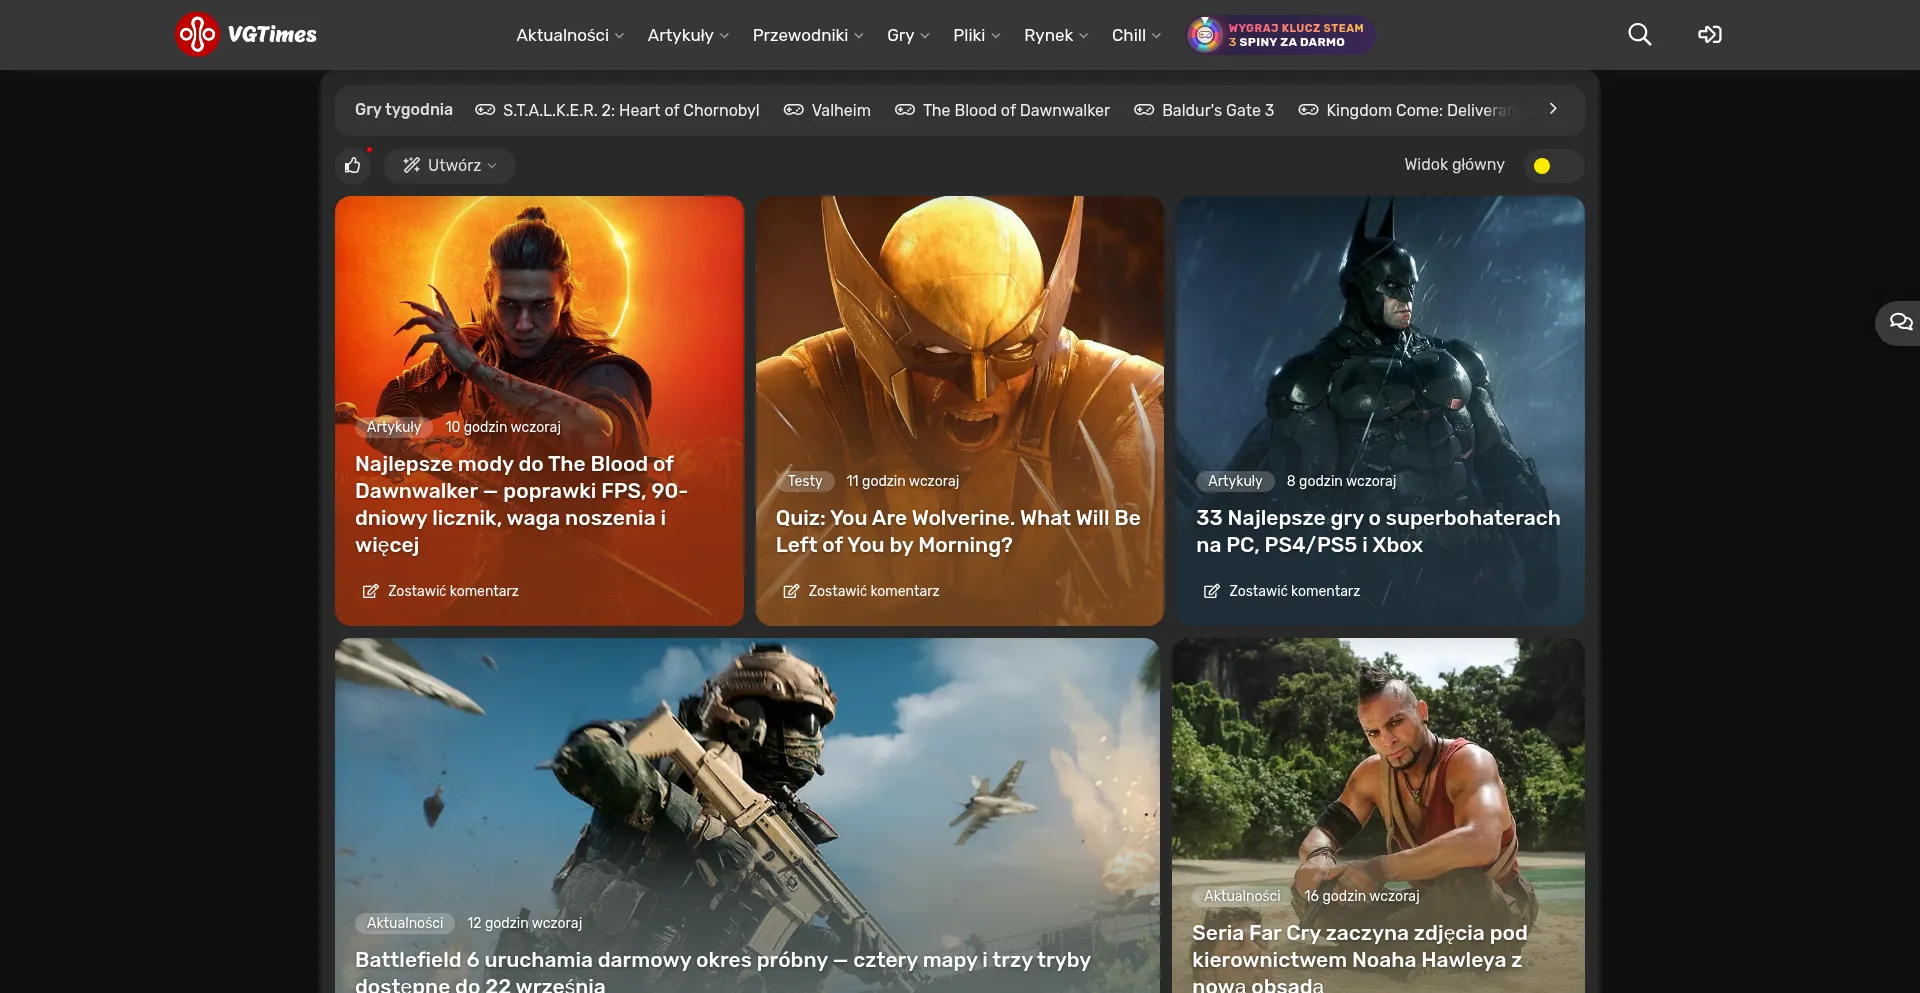Click the Widok główny label
The image size is (1920, 993).
[1454, 164]
